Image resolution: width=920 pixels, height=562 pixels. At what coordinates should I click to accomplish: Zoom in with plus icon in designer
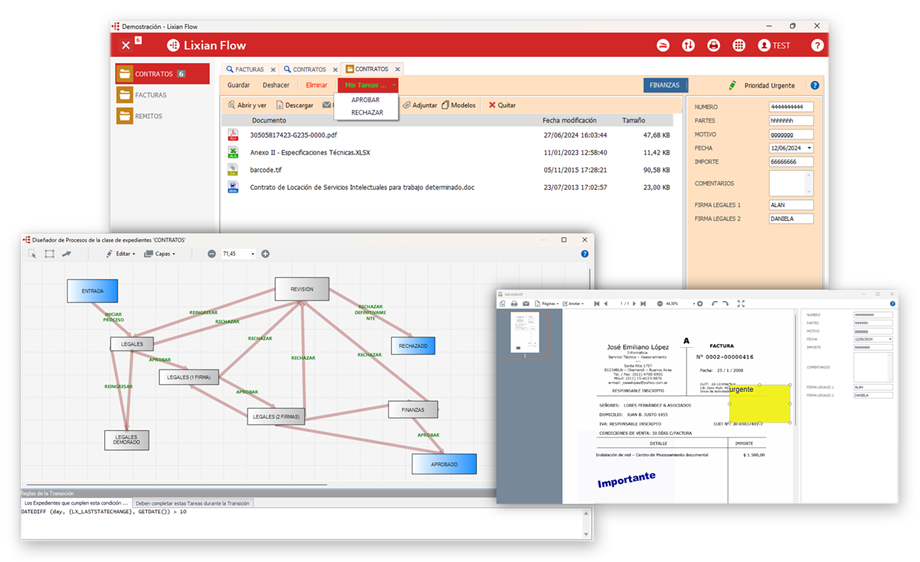[265, 253]
